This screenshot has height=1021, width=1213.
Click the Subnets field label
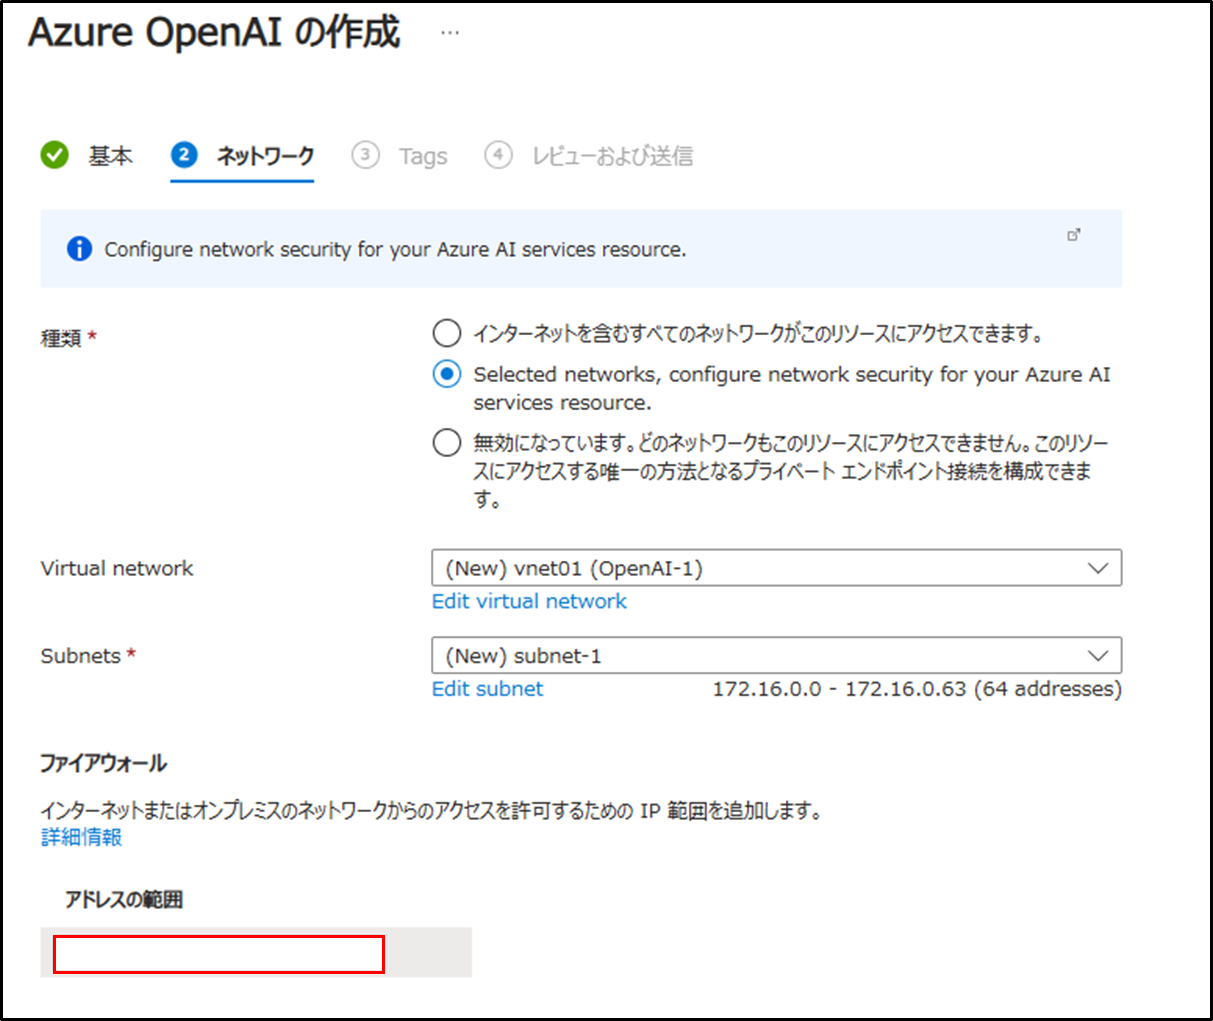click(x=88, y=656)
